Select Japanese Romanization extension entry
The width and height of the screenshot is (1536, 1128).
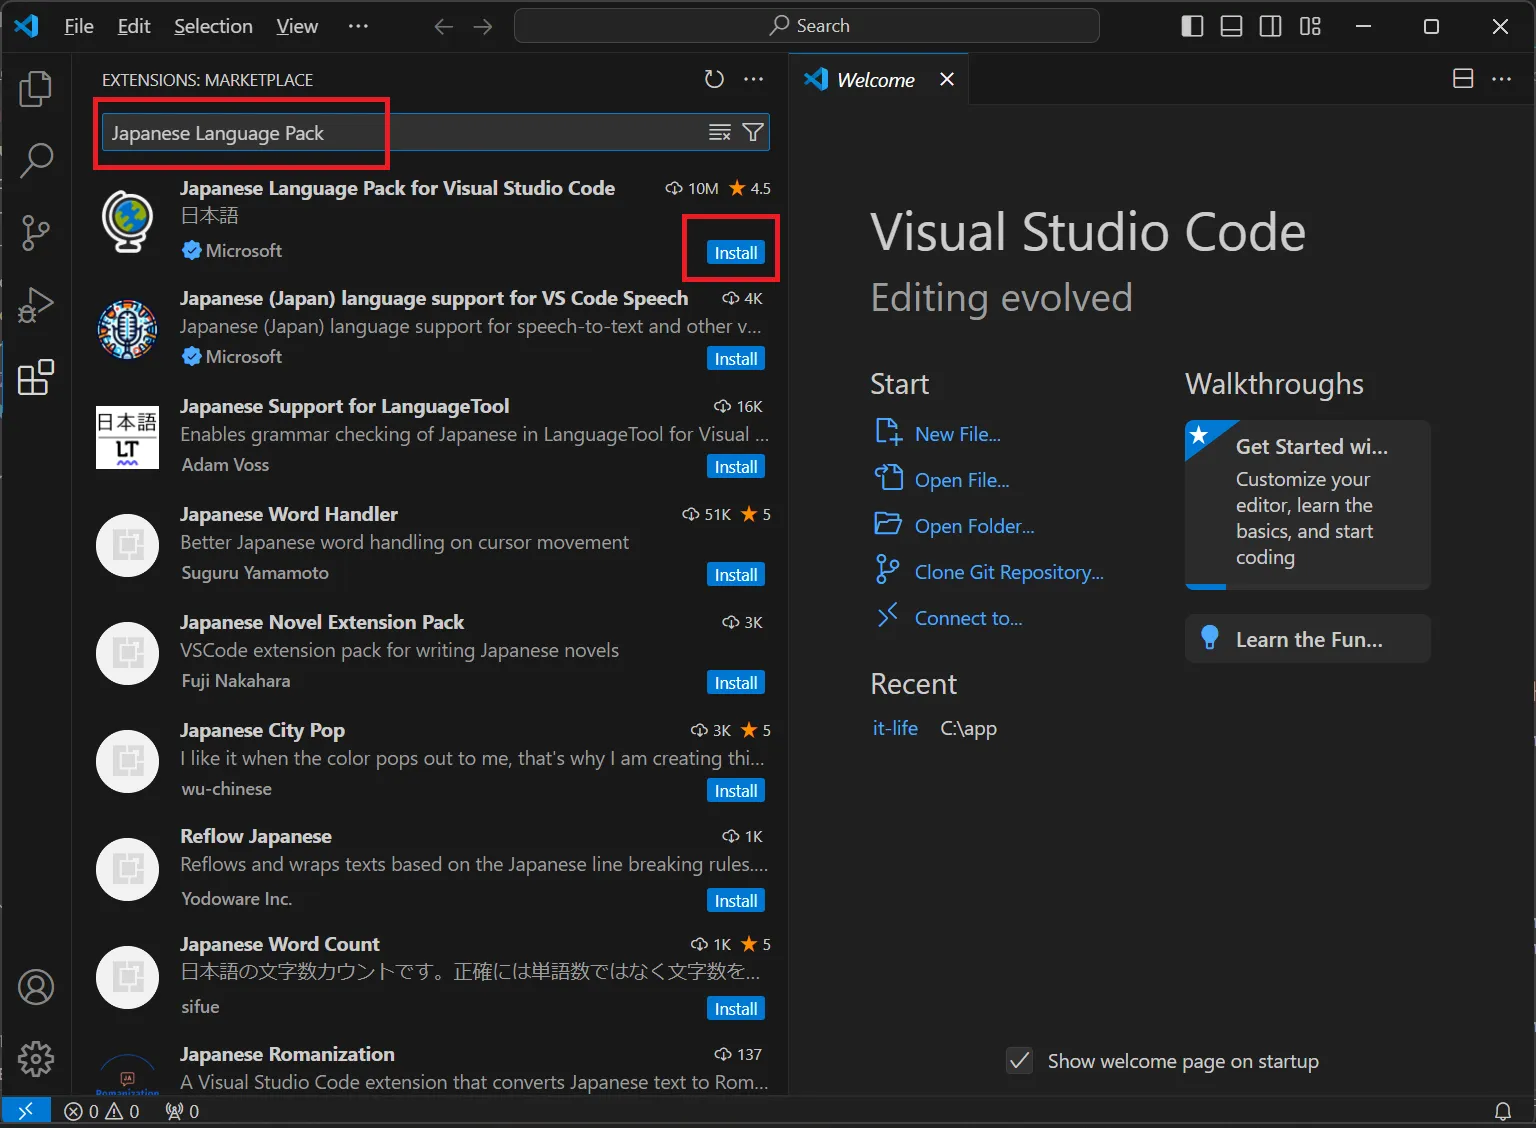pyautogui.click(x=432, y=1068)
